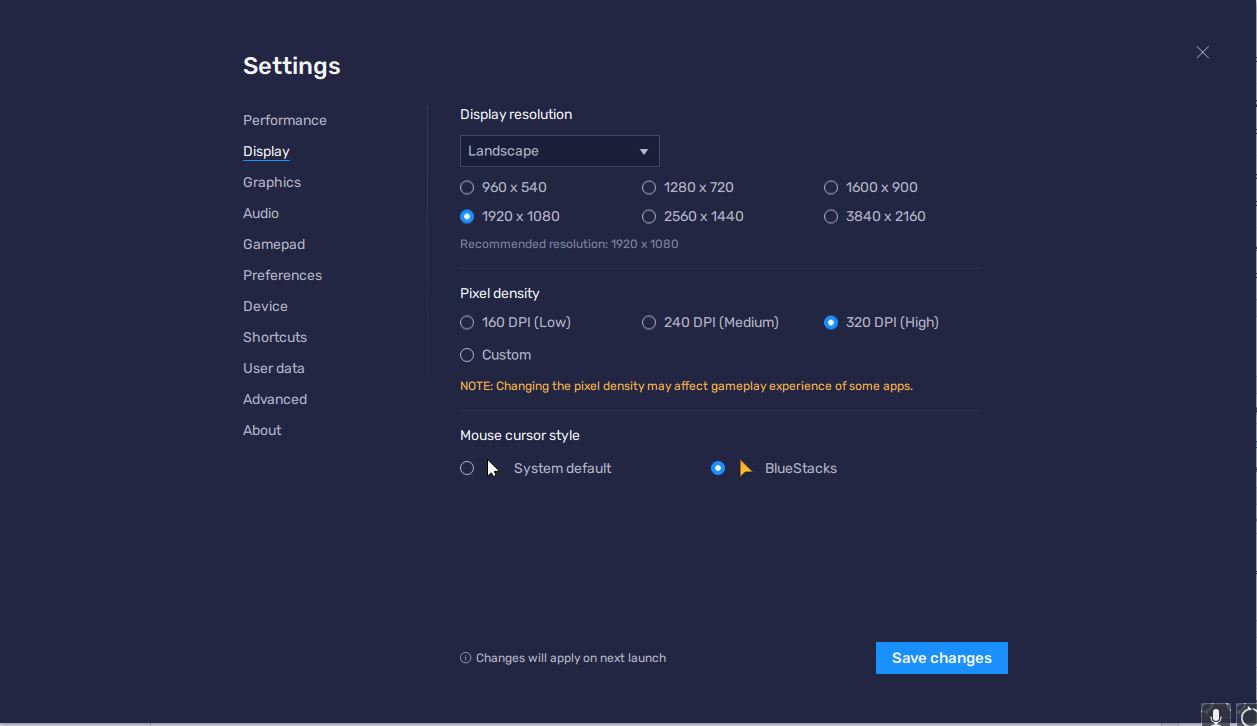The width and height of the screenshot is (1257, 726).
Task: Select 240 DPI (Medium) pixel density
Action: pos(649,322)
